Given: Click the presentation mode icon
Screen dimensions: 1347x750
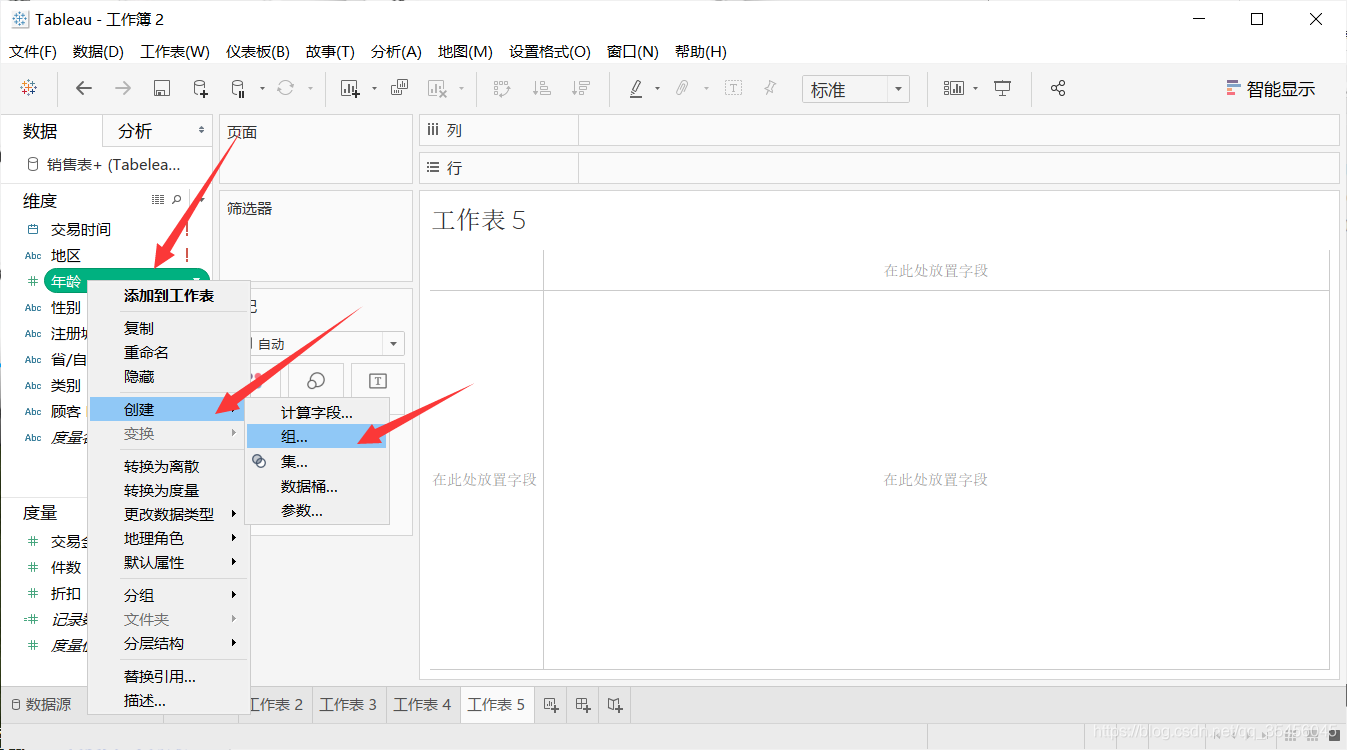Looking at the screenshot, I should pyautogui.click(x=1003, y=88).
